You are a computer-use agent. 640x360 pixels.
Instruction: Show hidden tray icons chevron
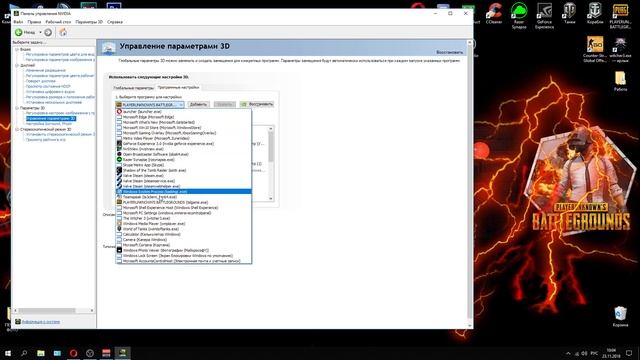tap(568, 353)
